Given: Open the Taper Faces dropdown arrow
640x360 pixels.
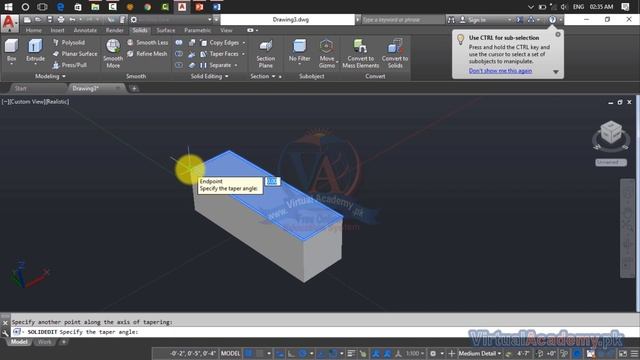Looking at the screenshot, I should pos(244,54).
